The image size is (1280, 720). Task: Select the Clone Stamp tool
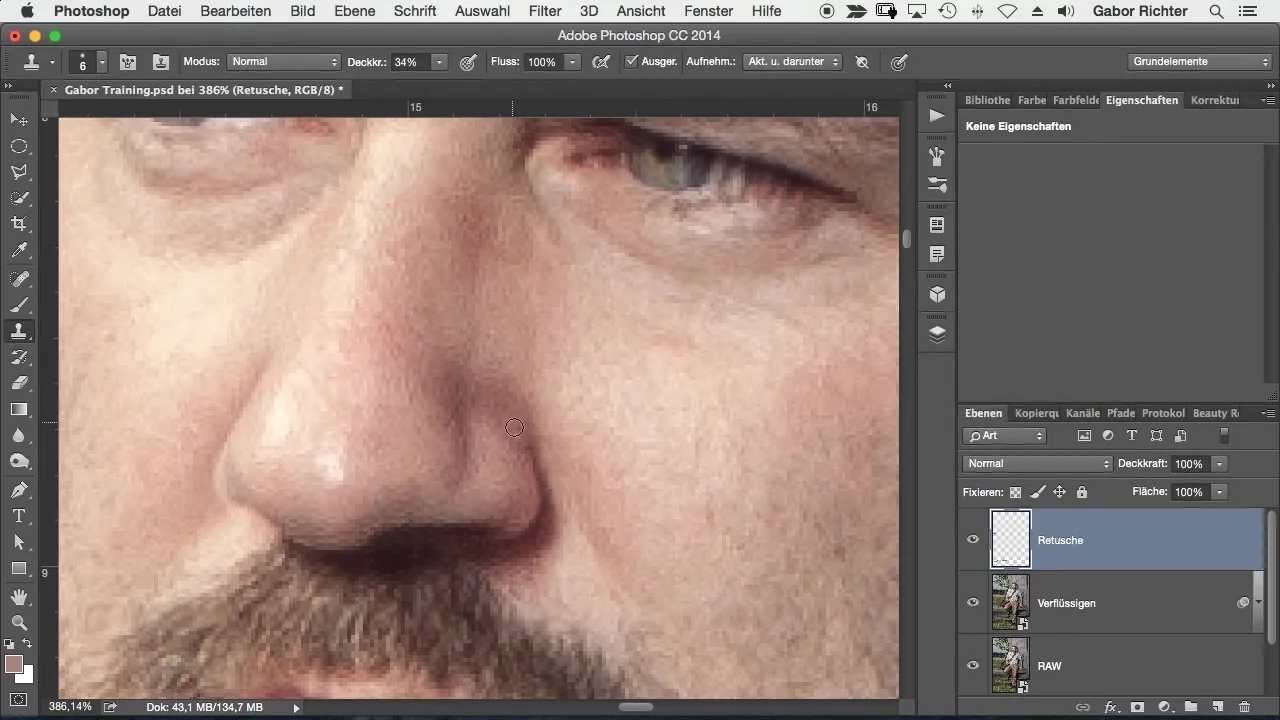click(x=19, y=330)
